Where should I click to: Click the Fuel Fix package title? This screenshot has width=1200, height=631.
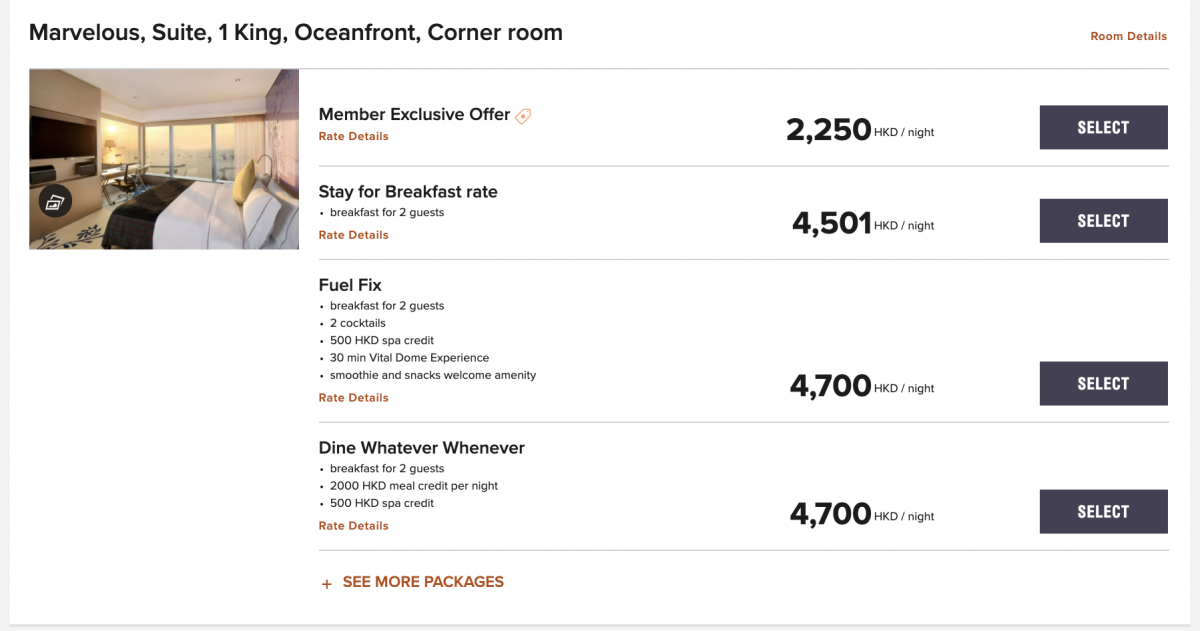pyautogui.click(x=350, y=285)
